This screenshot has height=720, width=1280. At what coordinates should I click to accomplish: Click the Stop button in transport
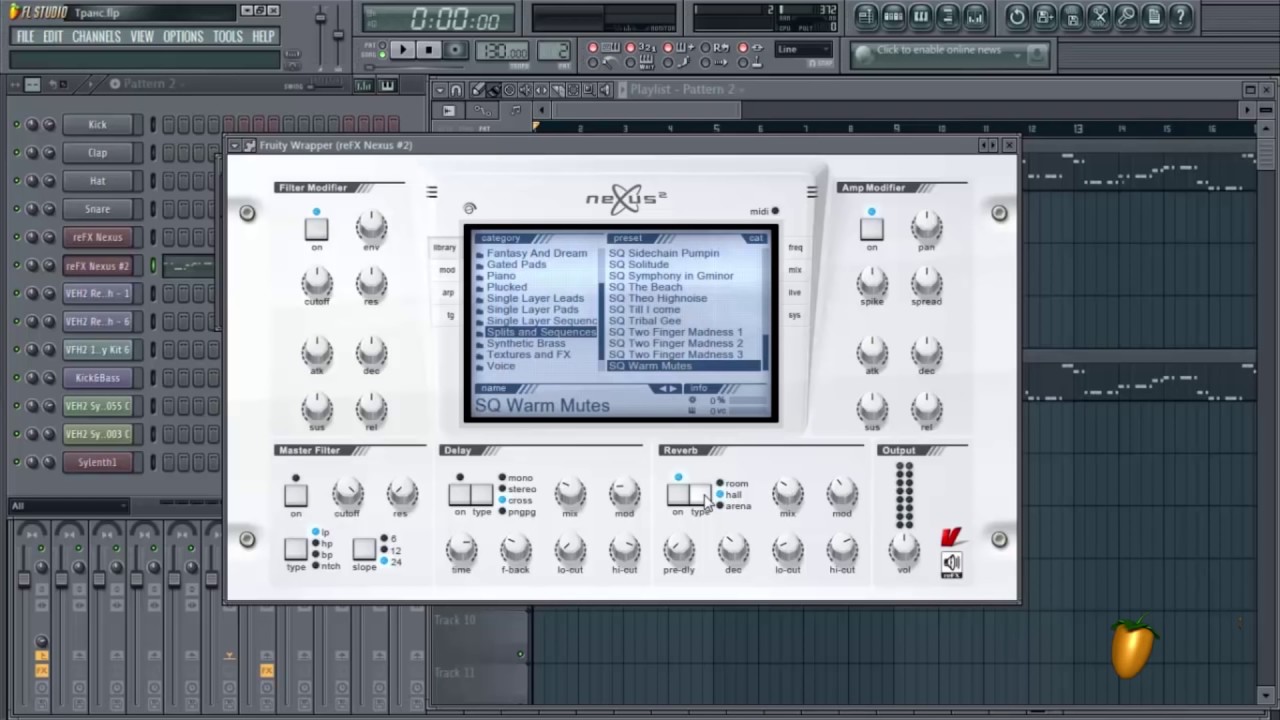click(429, 50)
